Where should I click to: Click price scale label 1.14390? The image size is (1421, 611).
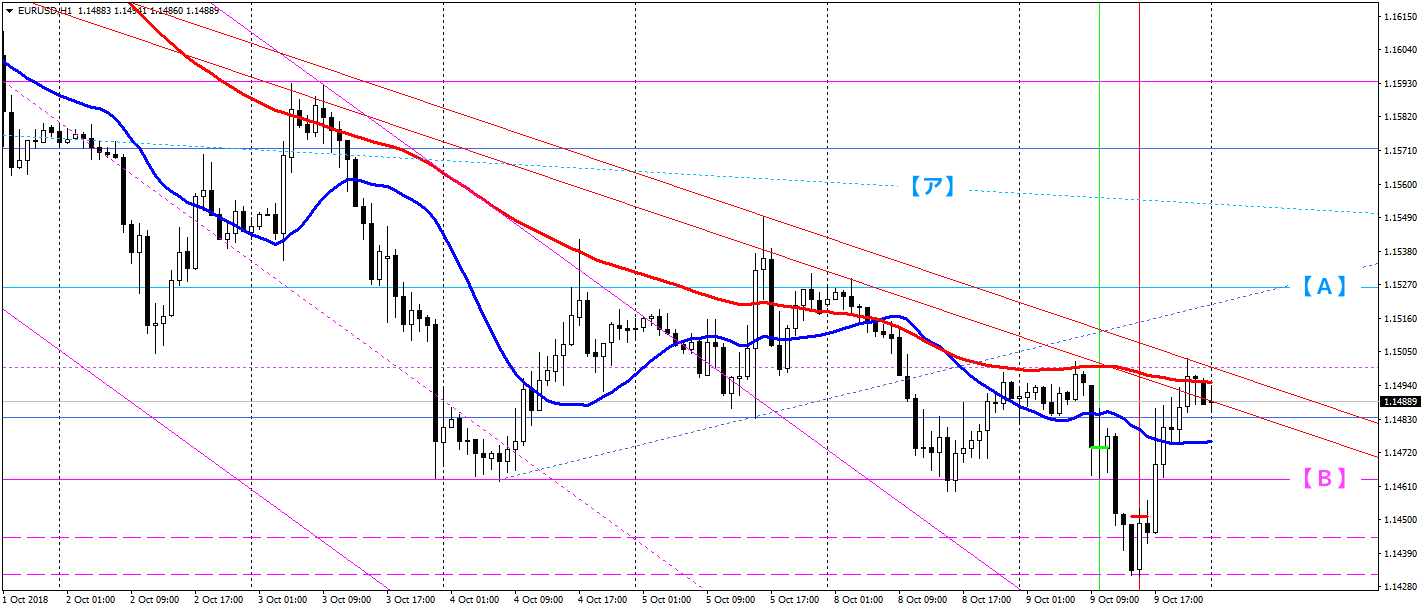1399,553
